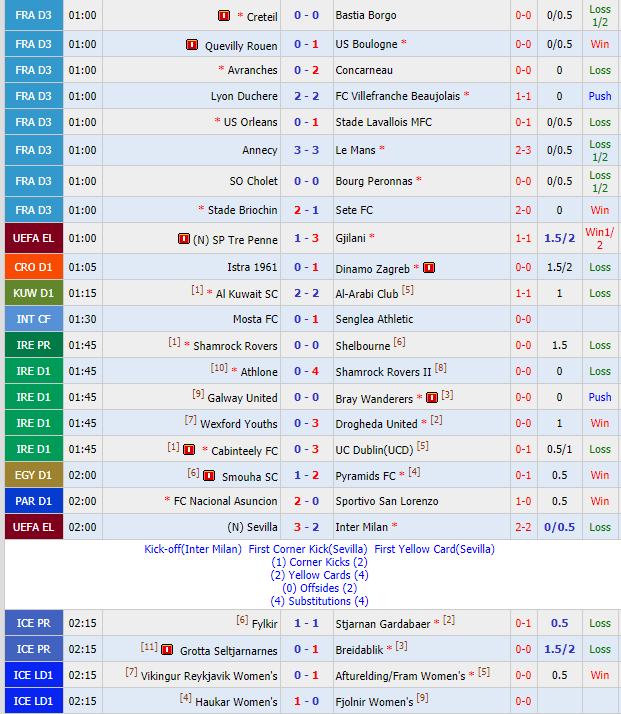Select the INT CF league label
Screen dimensions: 621x714
click(34, 319)
